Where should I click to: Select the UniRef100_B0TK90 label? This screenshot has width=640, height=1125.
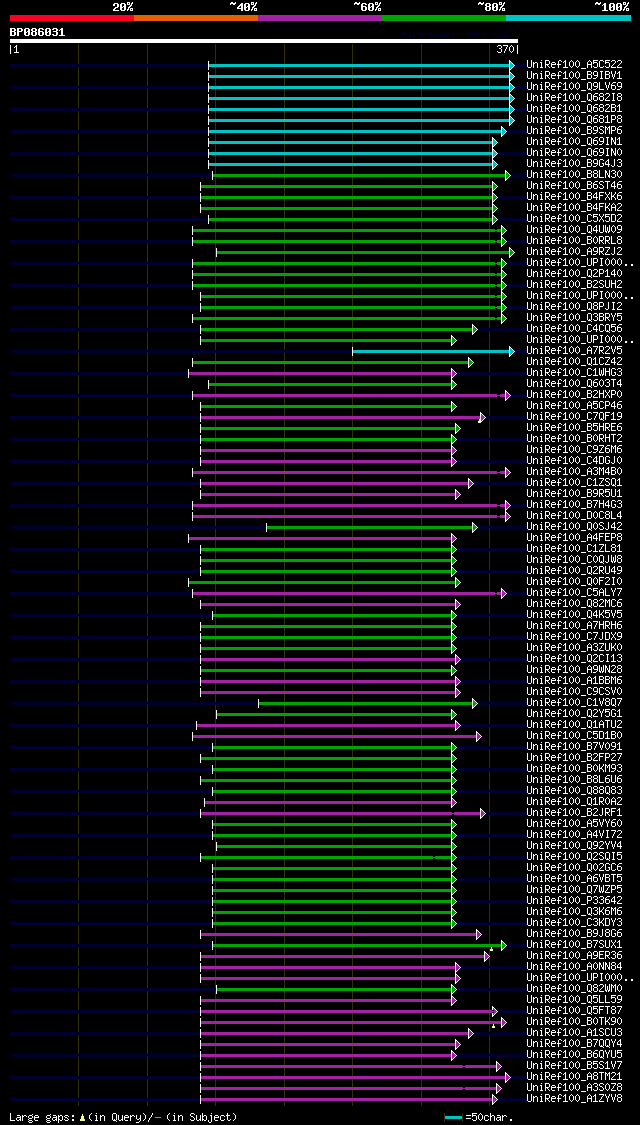tap(574, 1021)
